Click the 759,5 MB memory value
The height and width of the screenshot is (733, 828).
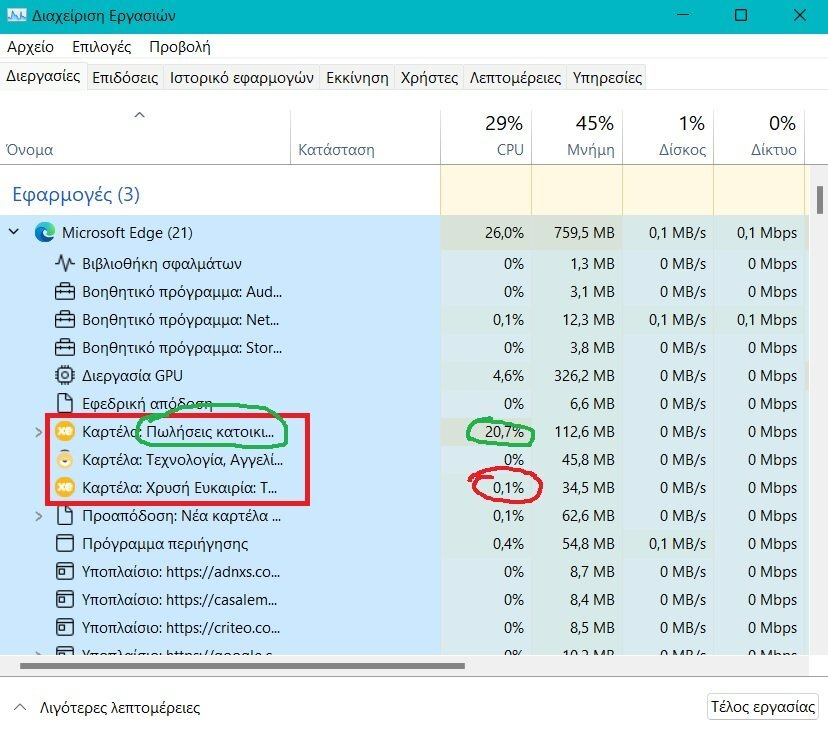click(x=584, y=232)
